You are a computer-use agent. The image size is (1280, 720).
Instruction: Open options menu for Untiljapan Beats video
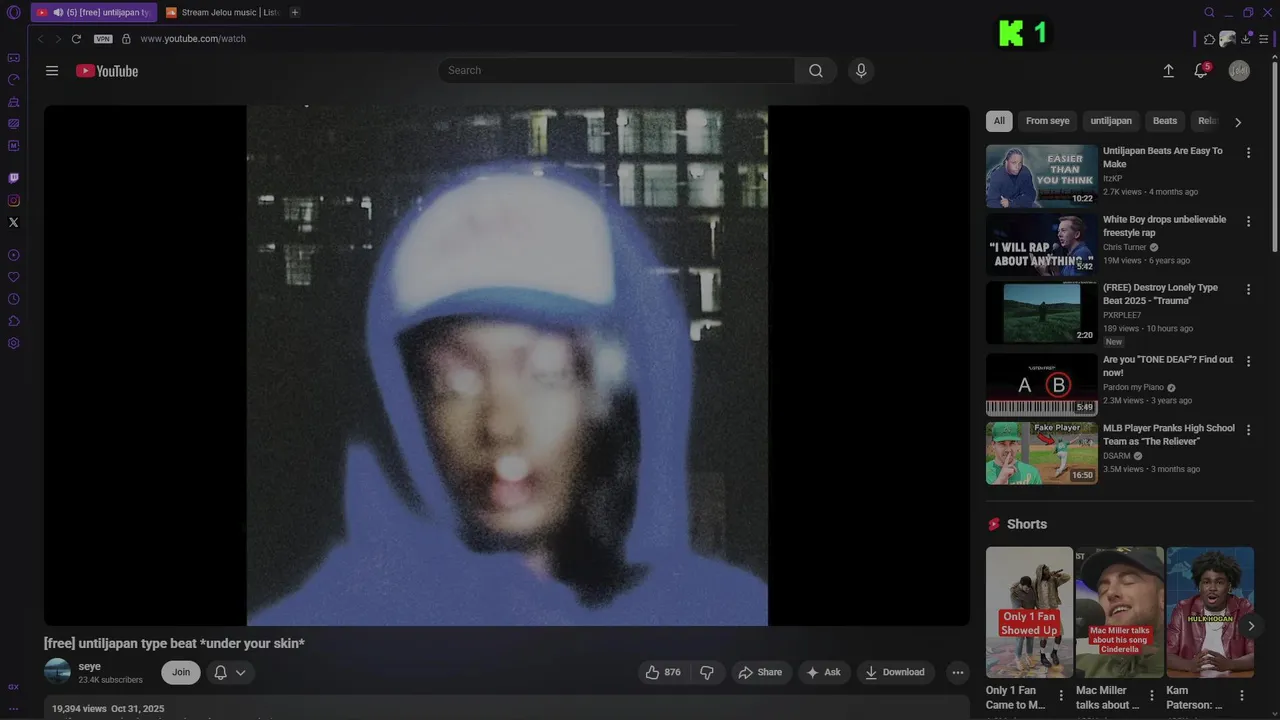1248,153
